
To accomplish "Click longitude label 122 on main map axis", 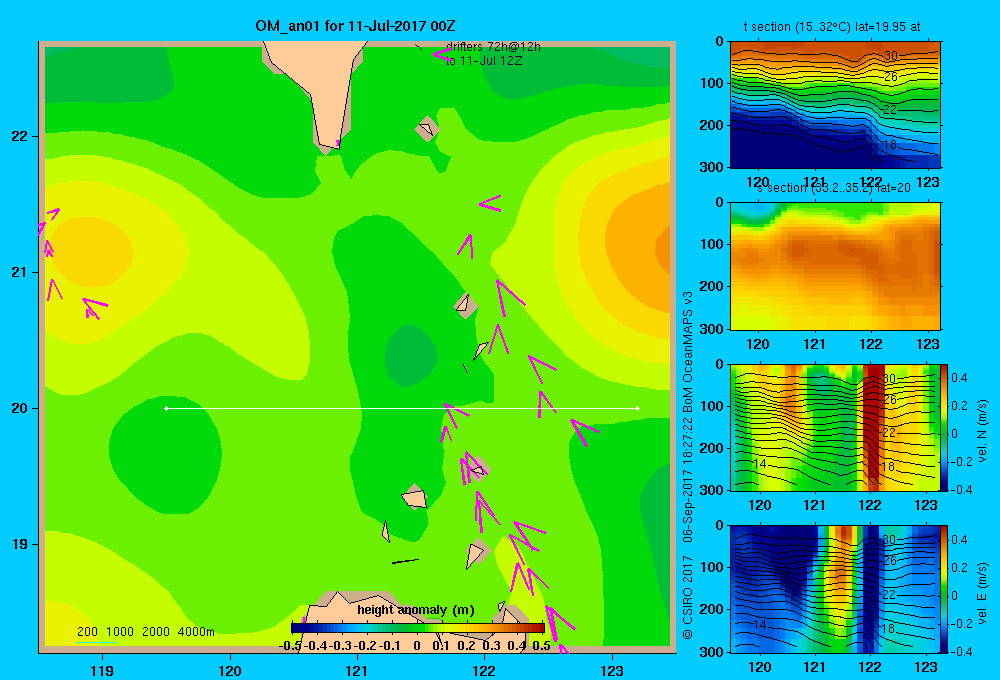I will tap(484, 670).
